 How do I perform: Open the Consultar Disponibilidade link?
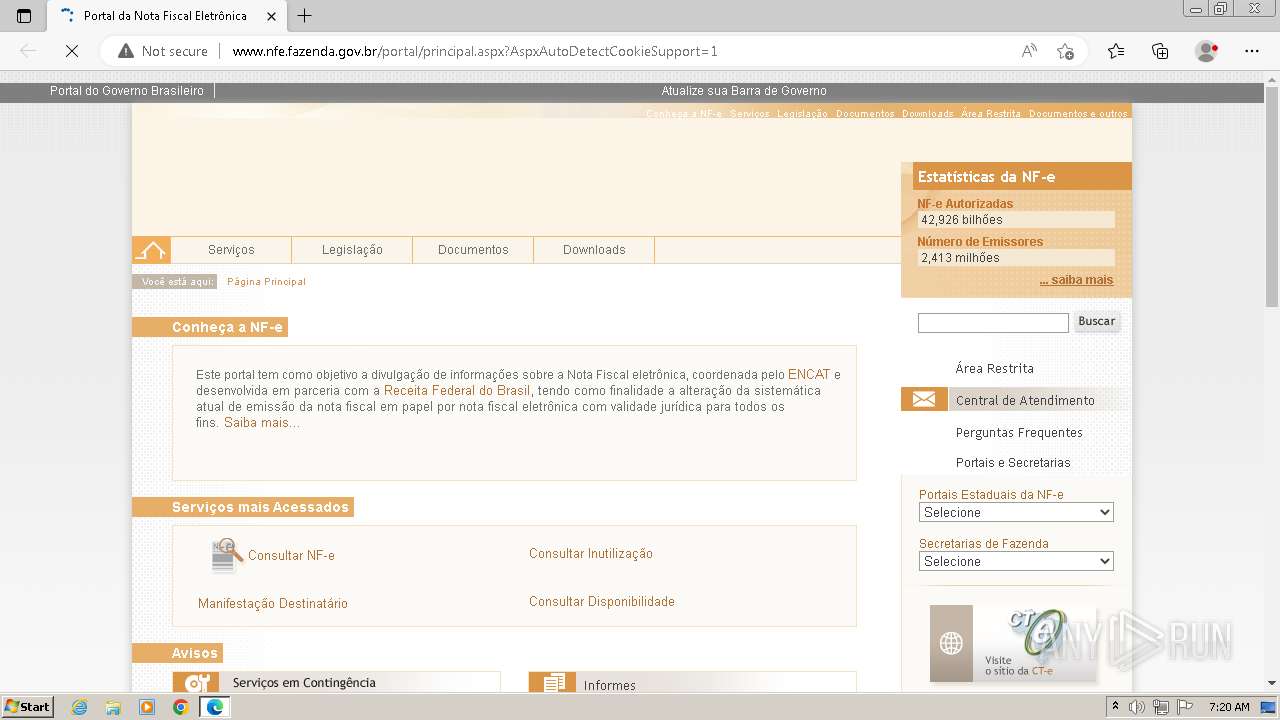point(602,601)
